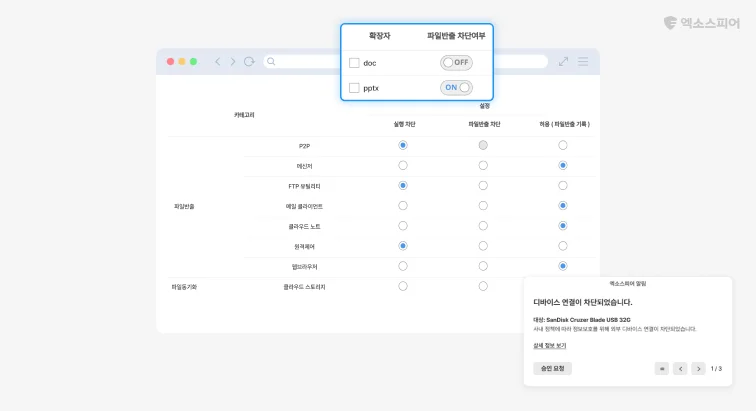
Task: Select 허용 radio for P2P
Action: (563, 145)
